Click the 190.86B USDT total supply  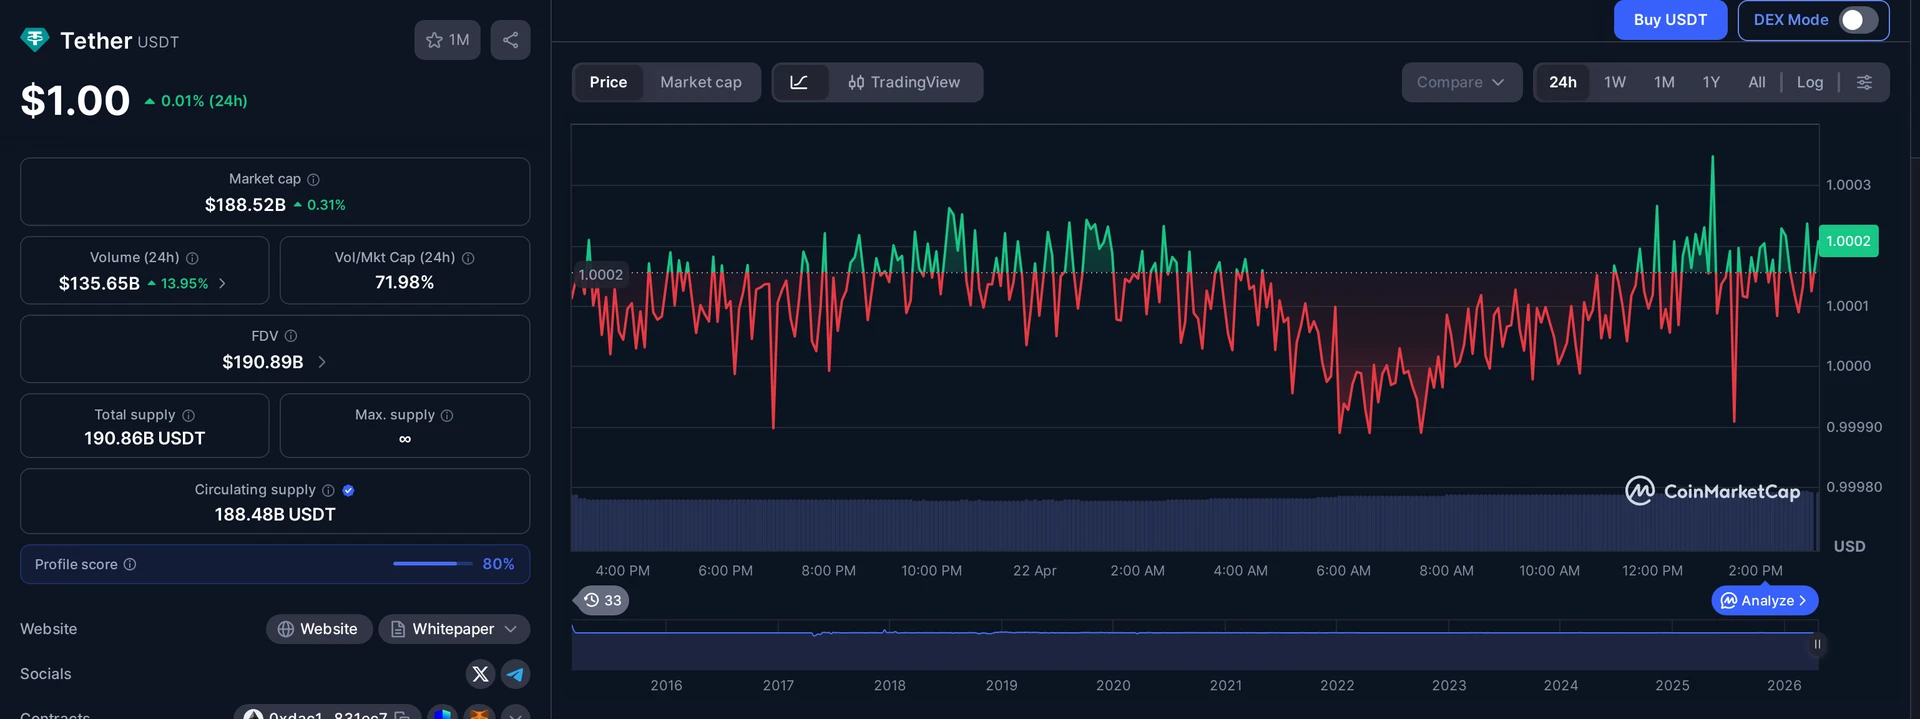(x=144, y=438)
